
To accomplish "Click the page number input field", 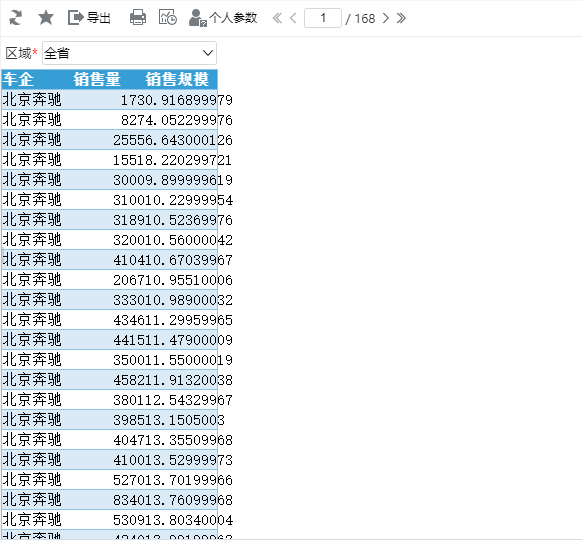I will (323, 18).
